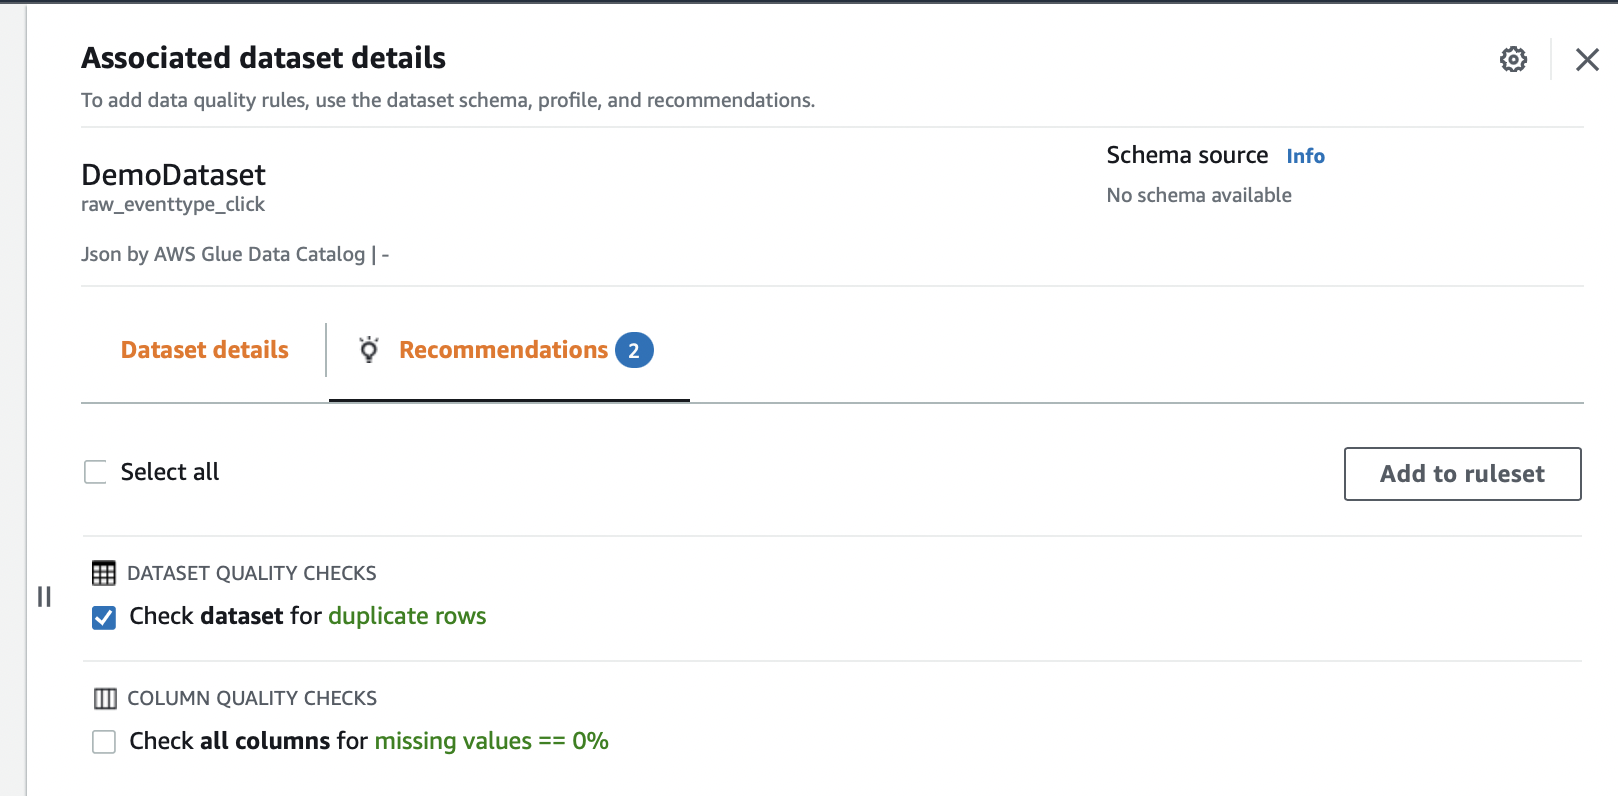Switch to the Dataset details tab
The image size is (1618, 796).
[x=204, y=350]
